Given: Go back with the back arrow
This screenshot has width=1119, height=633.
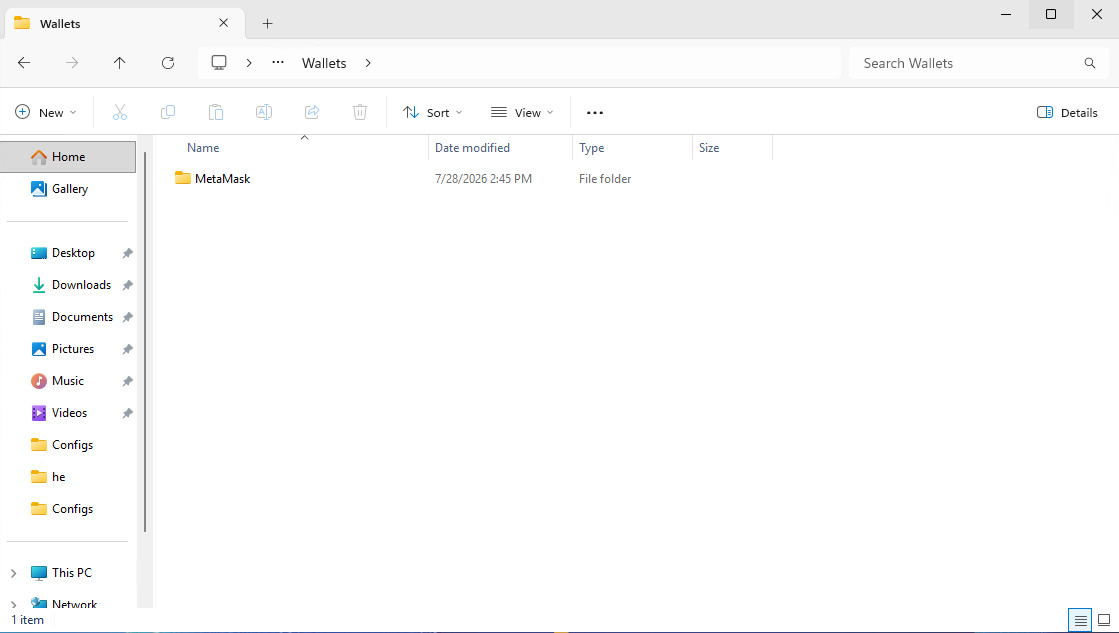Looking at the screenshot, I should 24,63.
